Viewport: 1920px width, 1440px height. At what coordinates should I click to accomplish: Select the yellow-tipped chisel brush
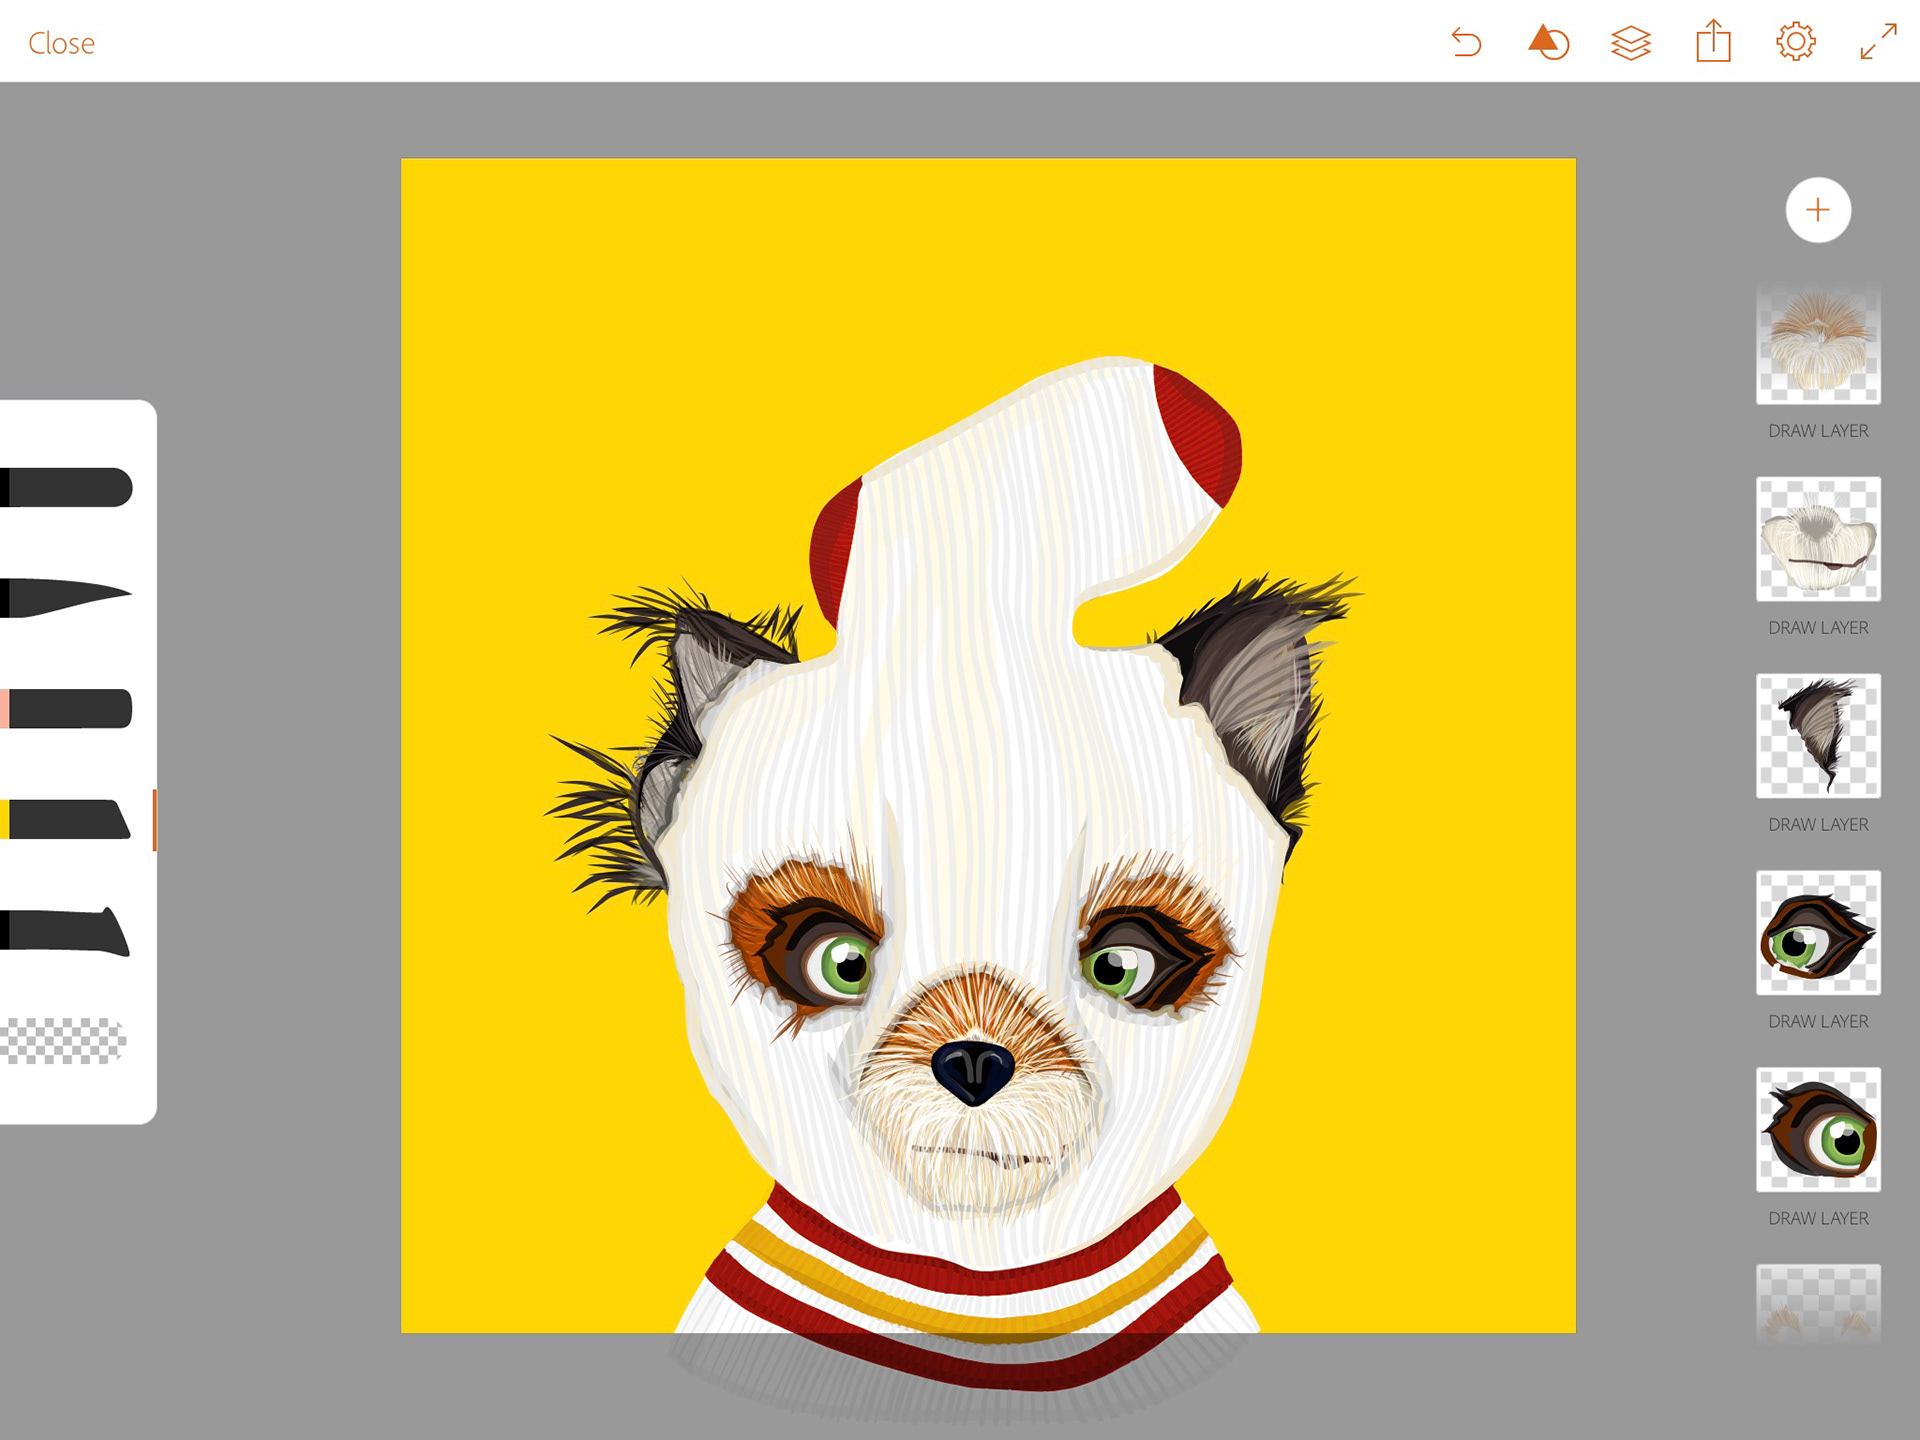pyautogui.click(x=66, y=819)
